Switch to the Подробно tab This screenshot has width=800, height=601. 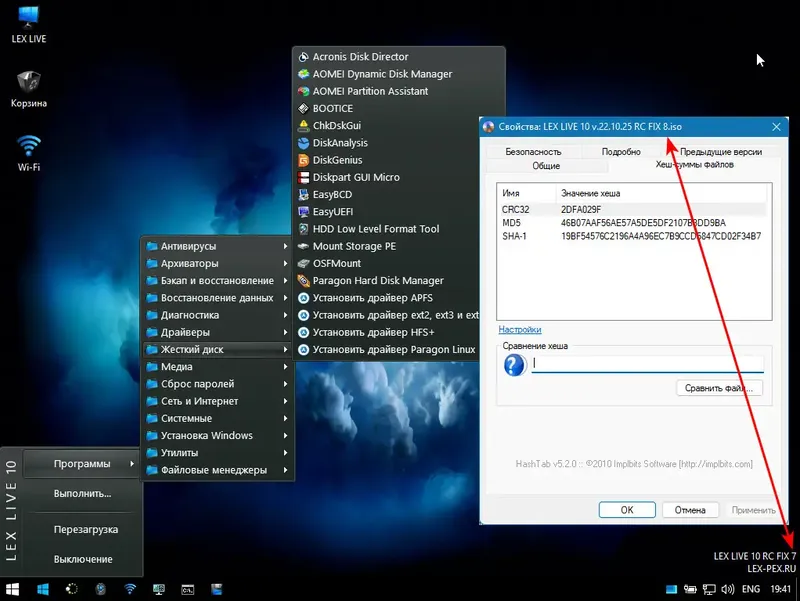point(621,152)
